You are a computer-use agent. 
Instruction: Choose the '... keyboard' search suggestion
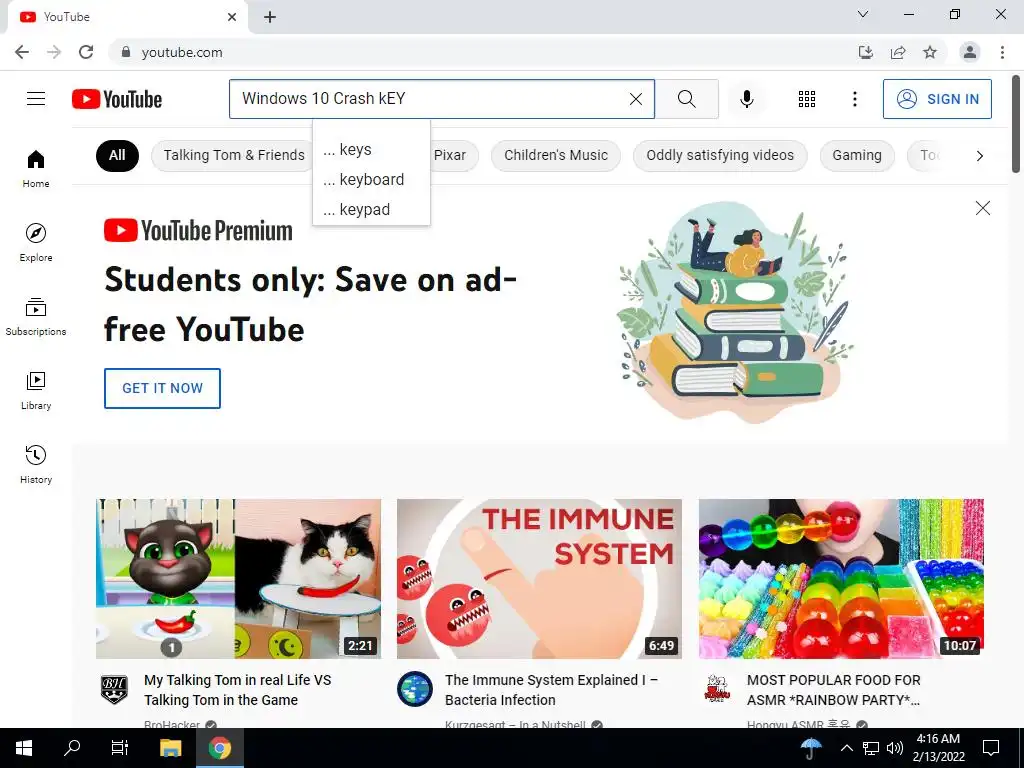coord(371,180)
